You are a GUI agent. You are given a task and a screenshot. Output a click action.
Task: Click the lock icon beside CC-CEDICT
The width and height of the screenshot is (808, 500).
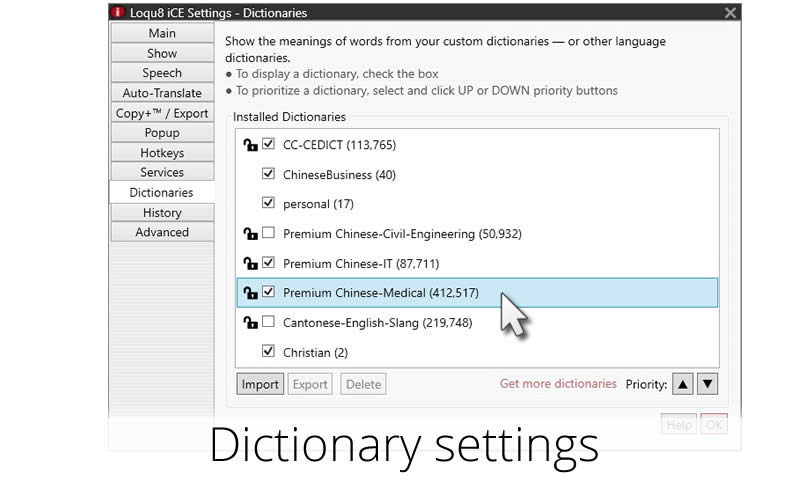[x=250, y=145]
